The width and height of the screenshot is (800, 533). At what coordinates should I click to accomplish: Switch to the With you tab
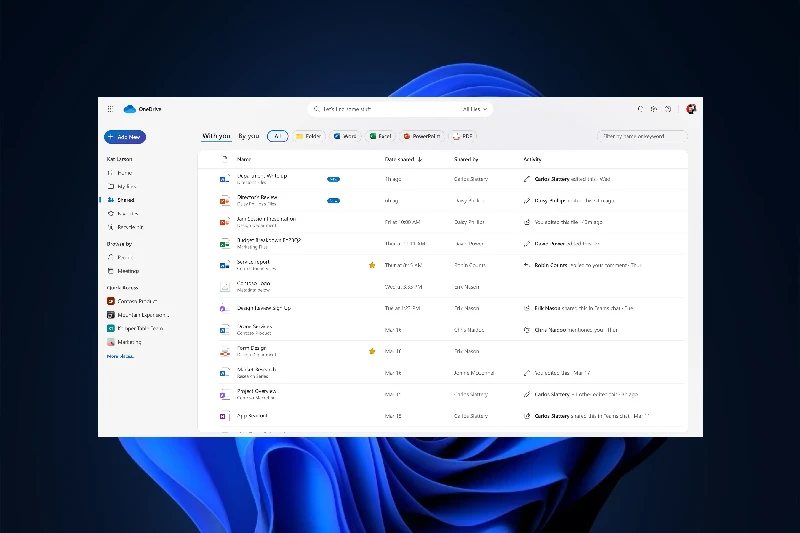[x=216, y=136]
